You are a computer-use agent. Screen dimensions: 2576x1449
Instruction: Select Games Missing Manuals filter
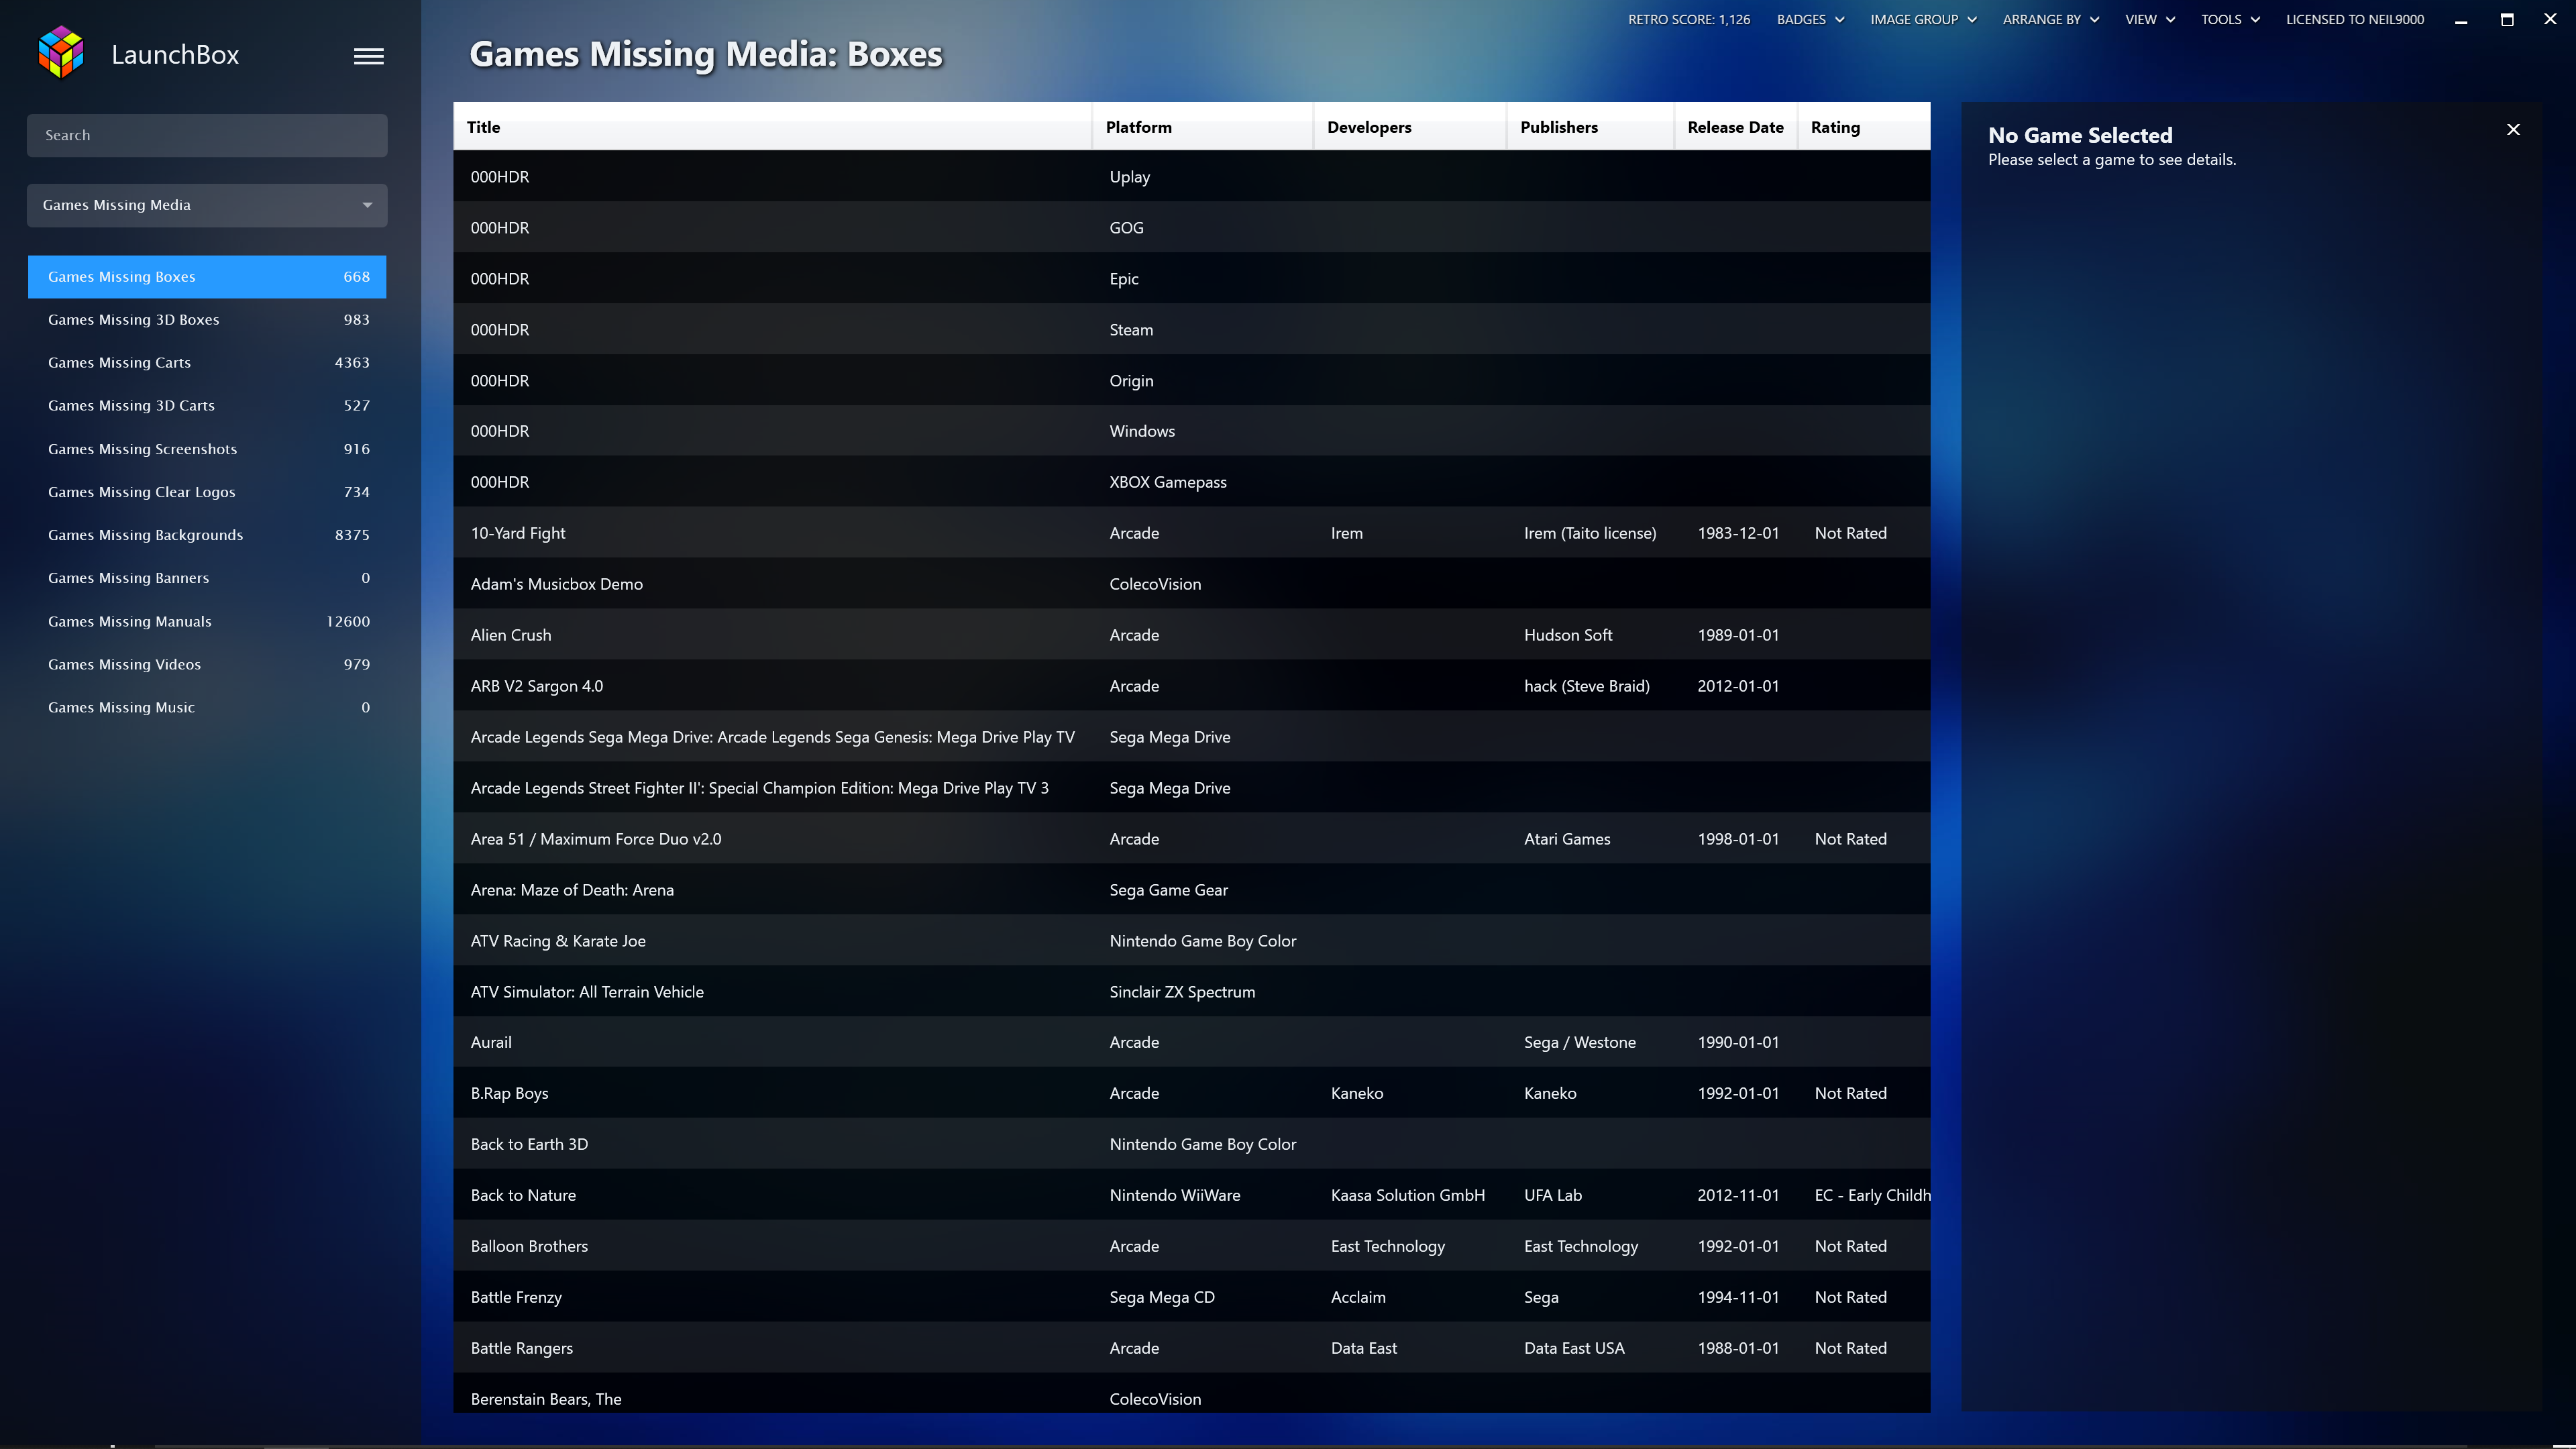coord(207,621)
